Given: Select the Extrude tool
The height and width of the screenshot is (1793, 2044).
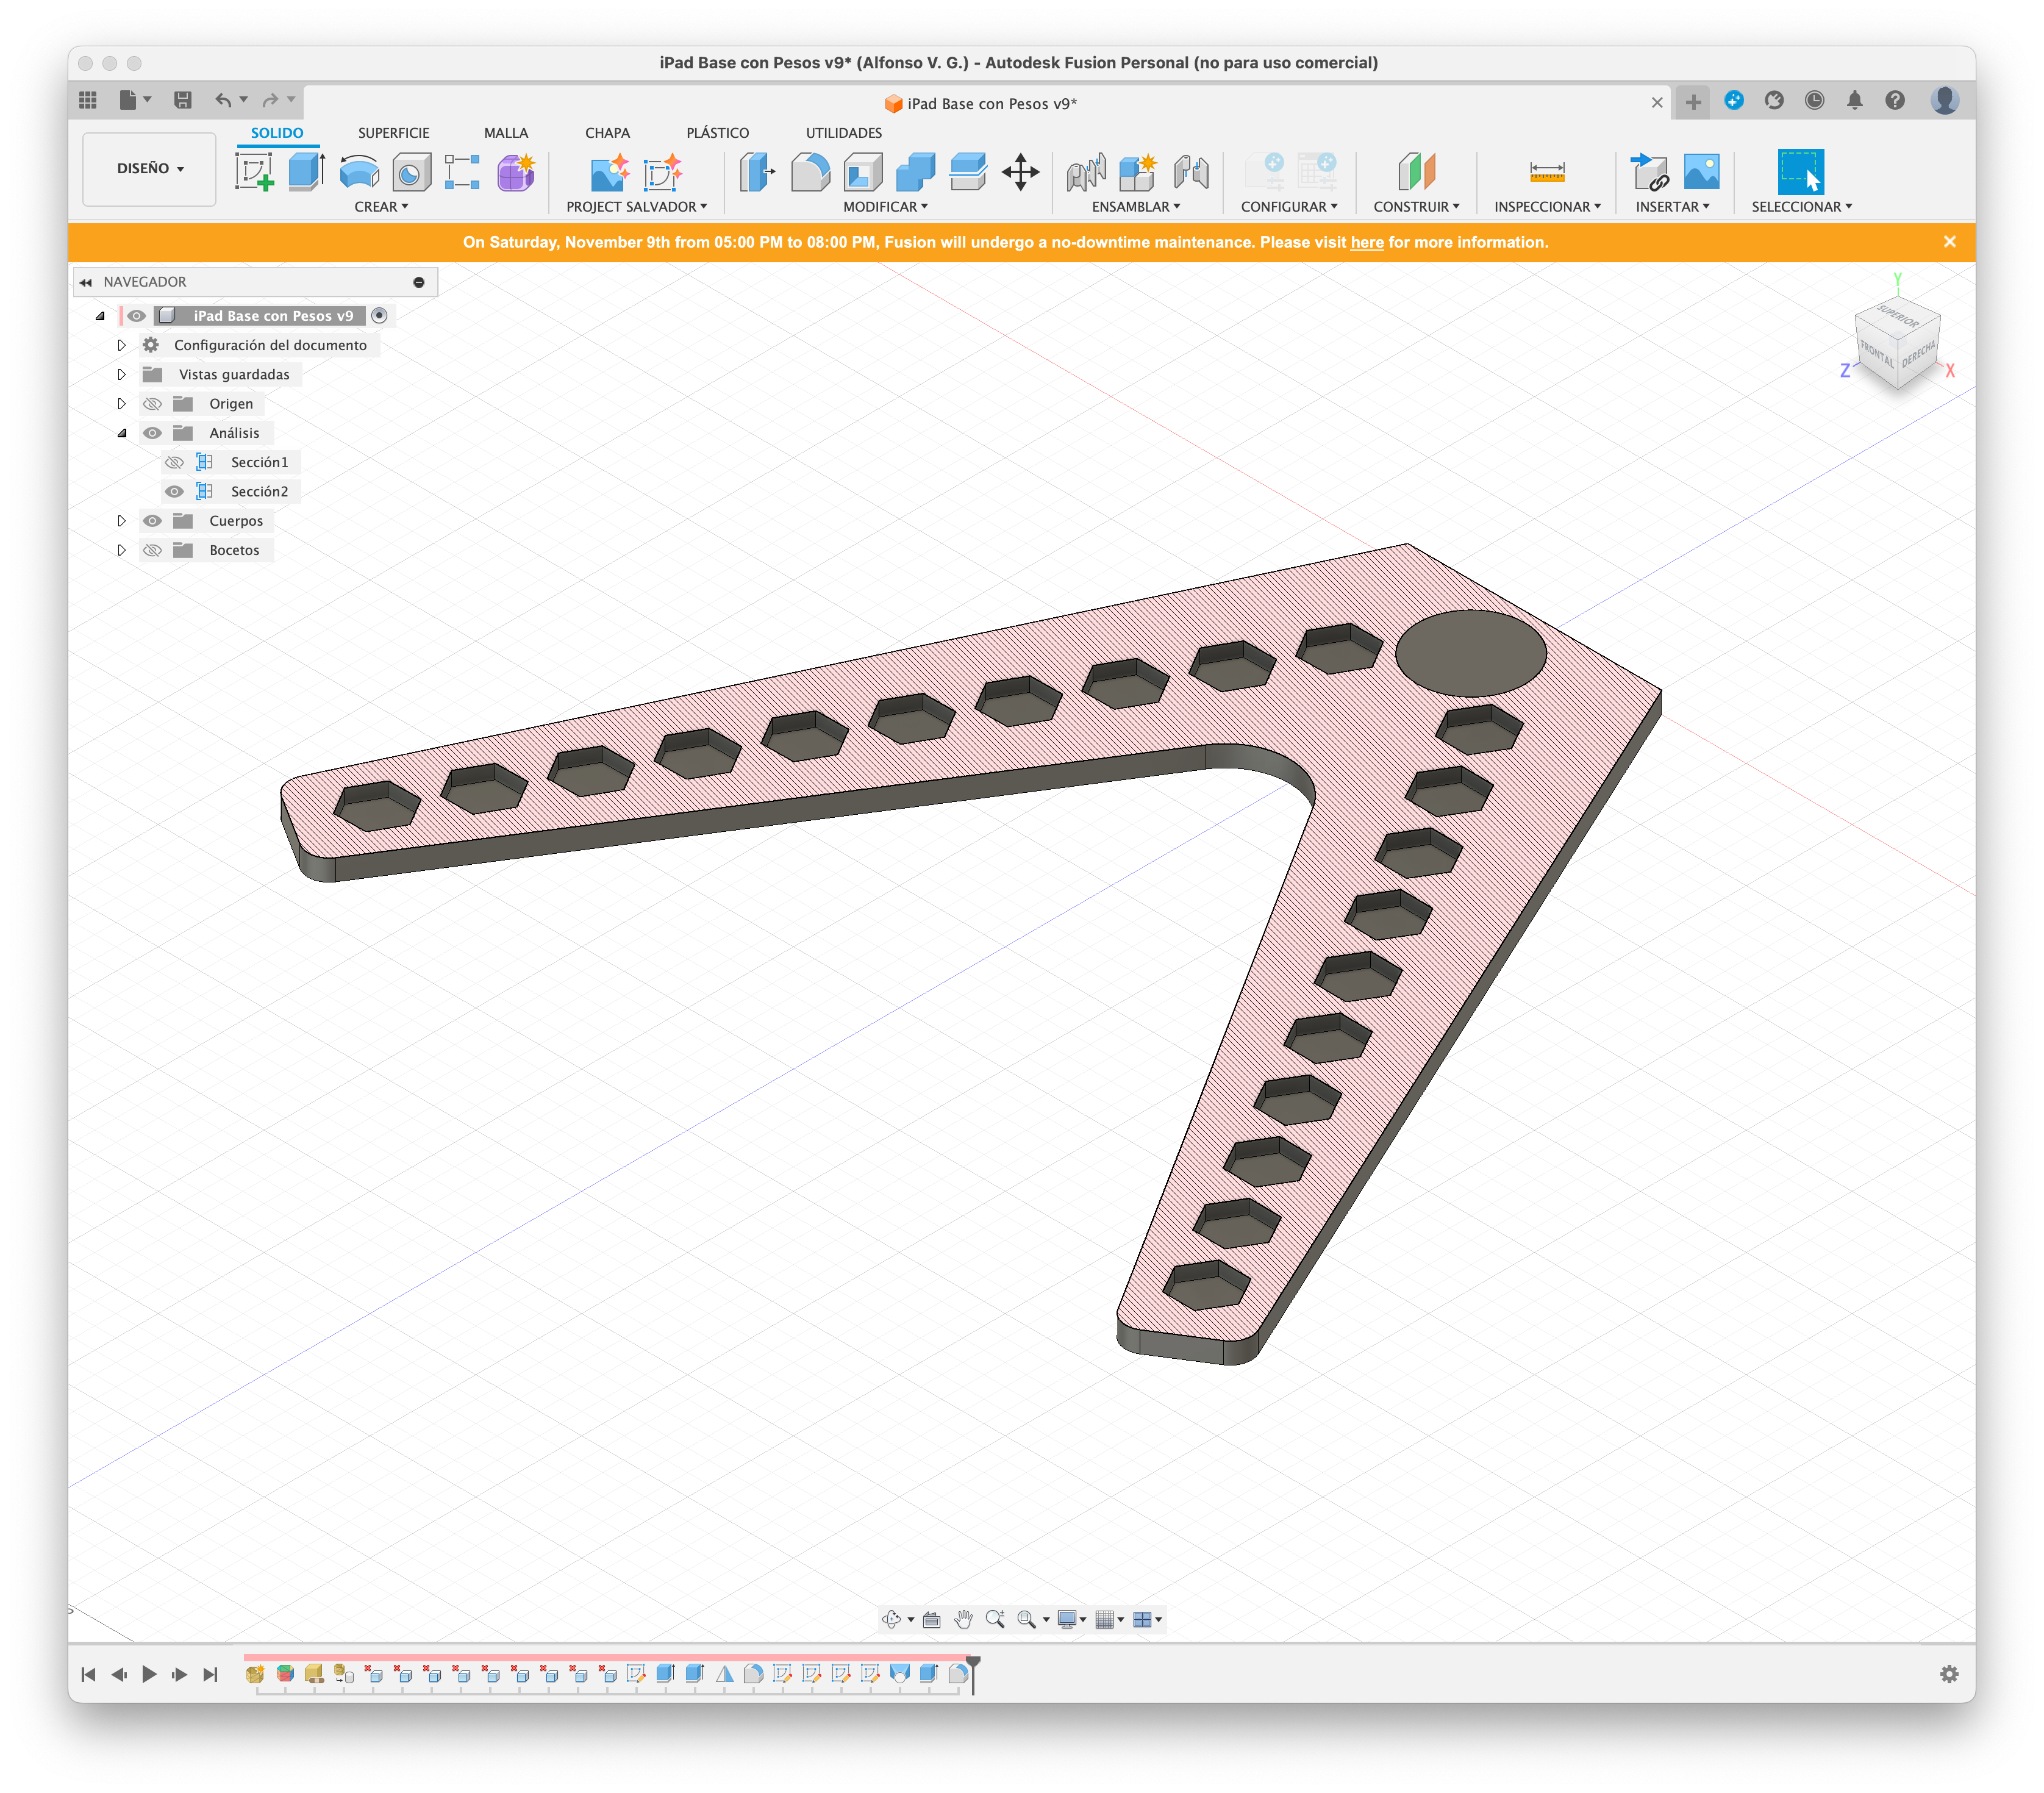Looking at the screenshot, I should pyautogui.click(x=307, y=172).
